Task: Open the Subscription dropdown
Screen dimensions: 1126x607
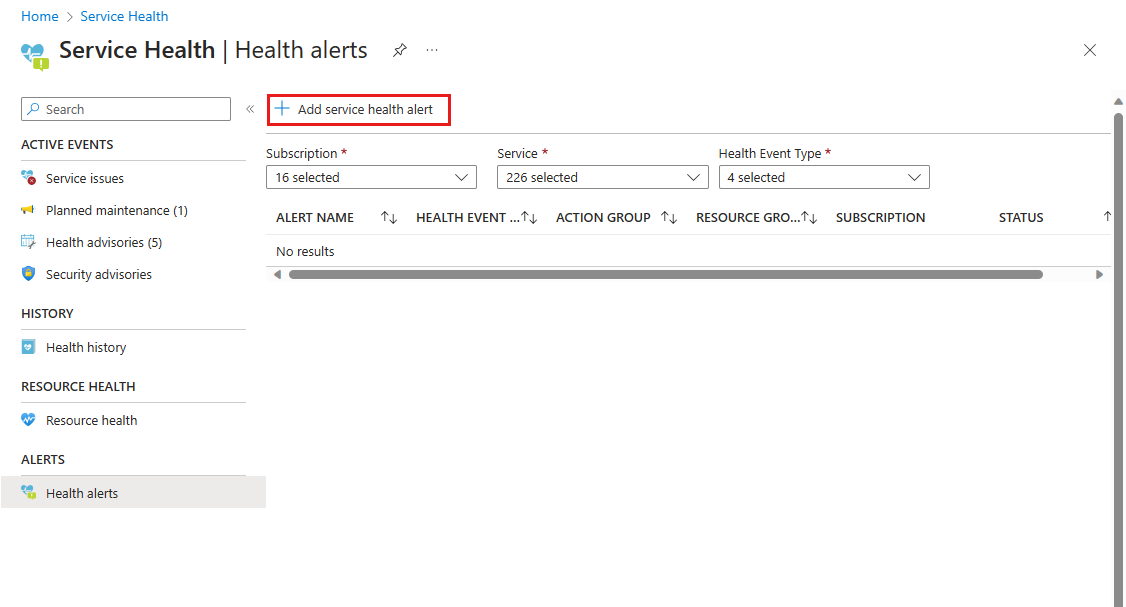Action: click(x=371, y=177)
